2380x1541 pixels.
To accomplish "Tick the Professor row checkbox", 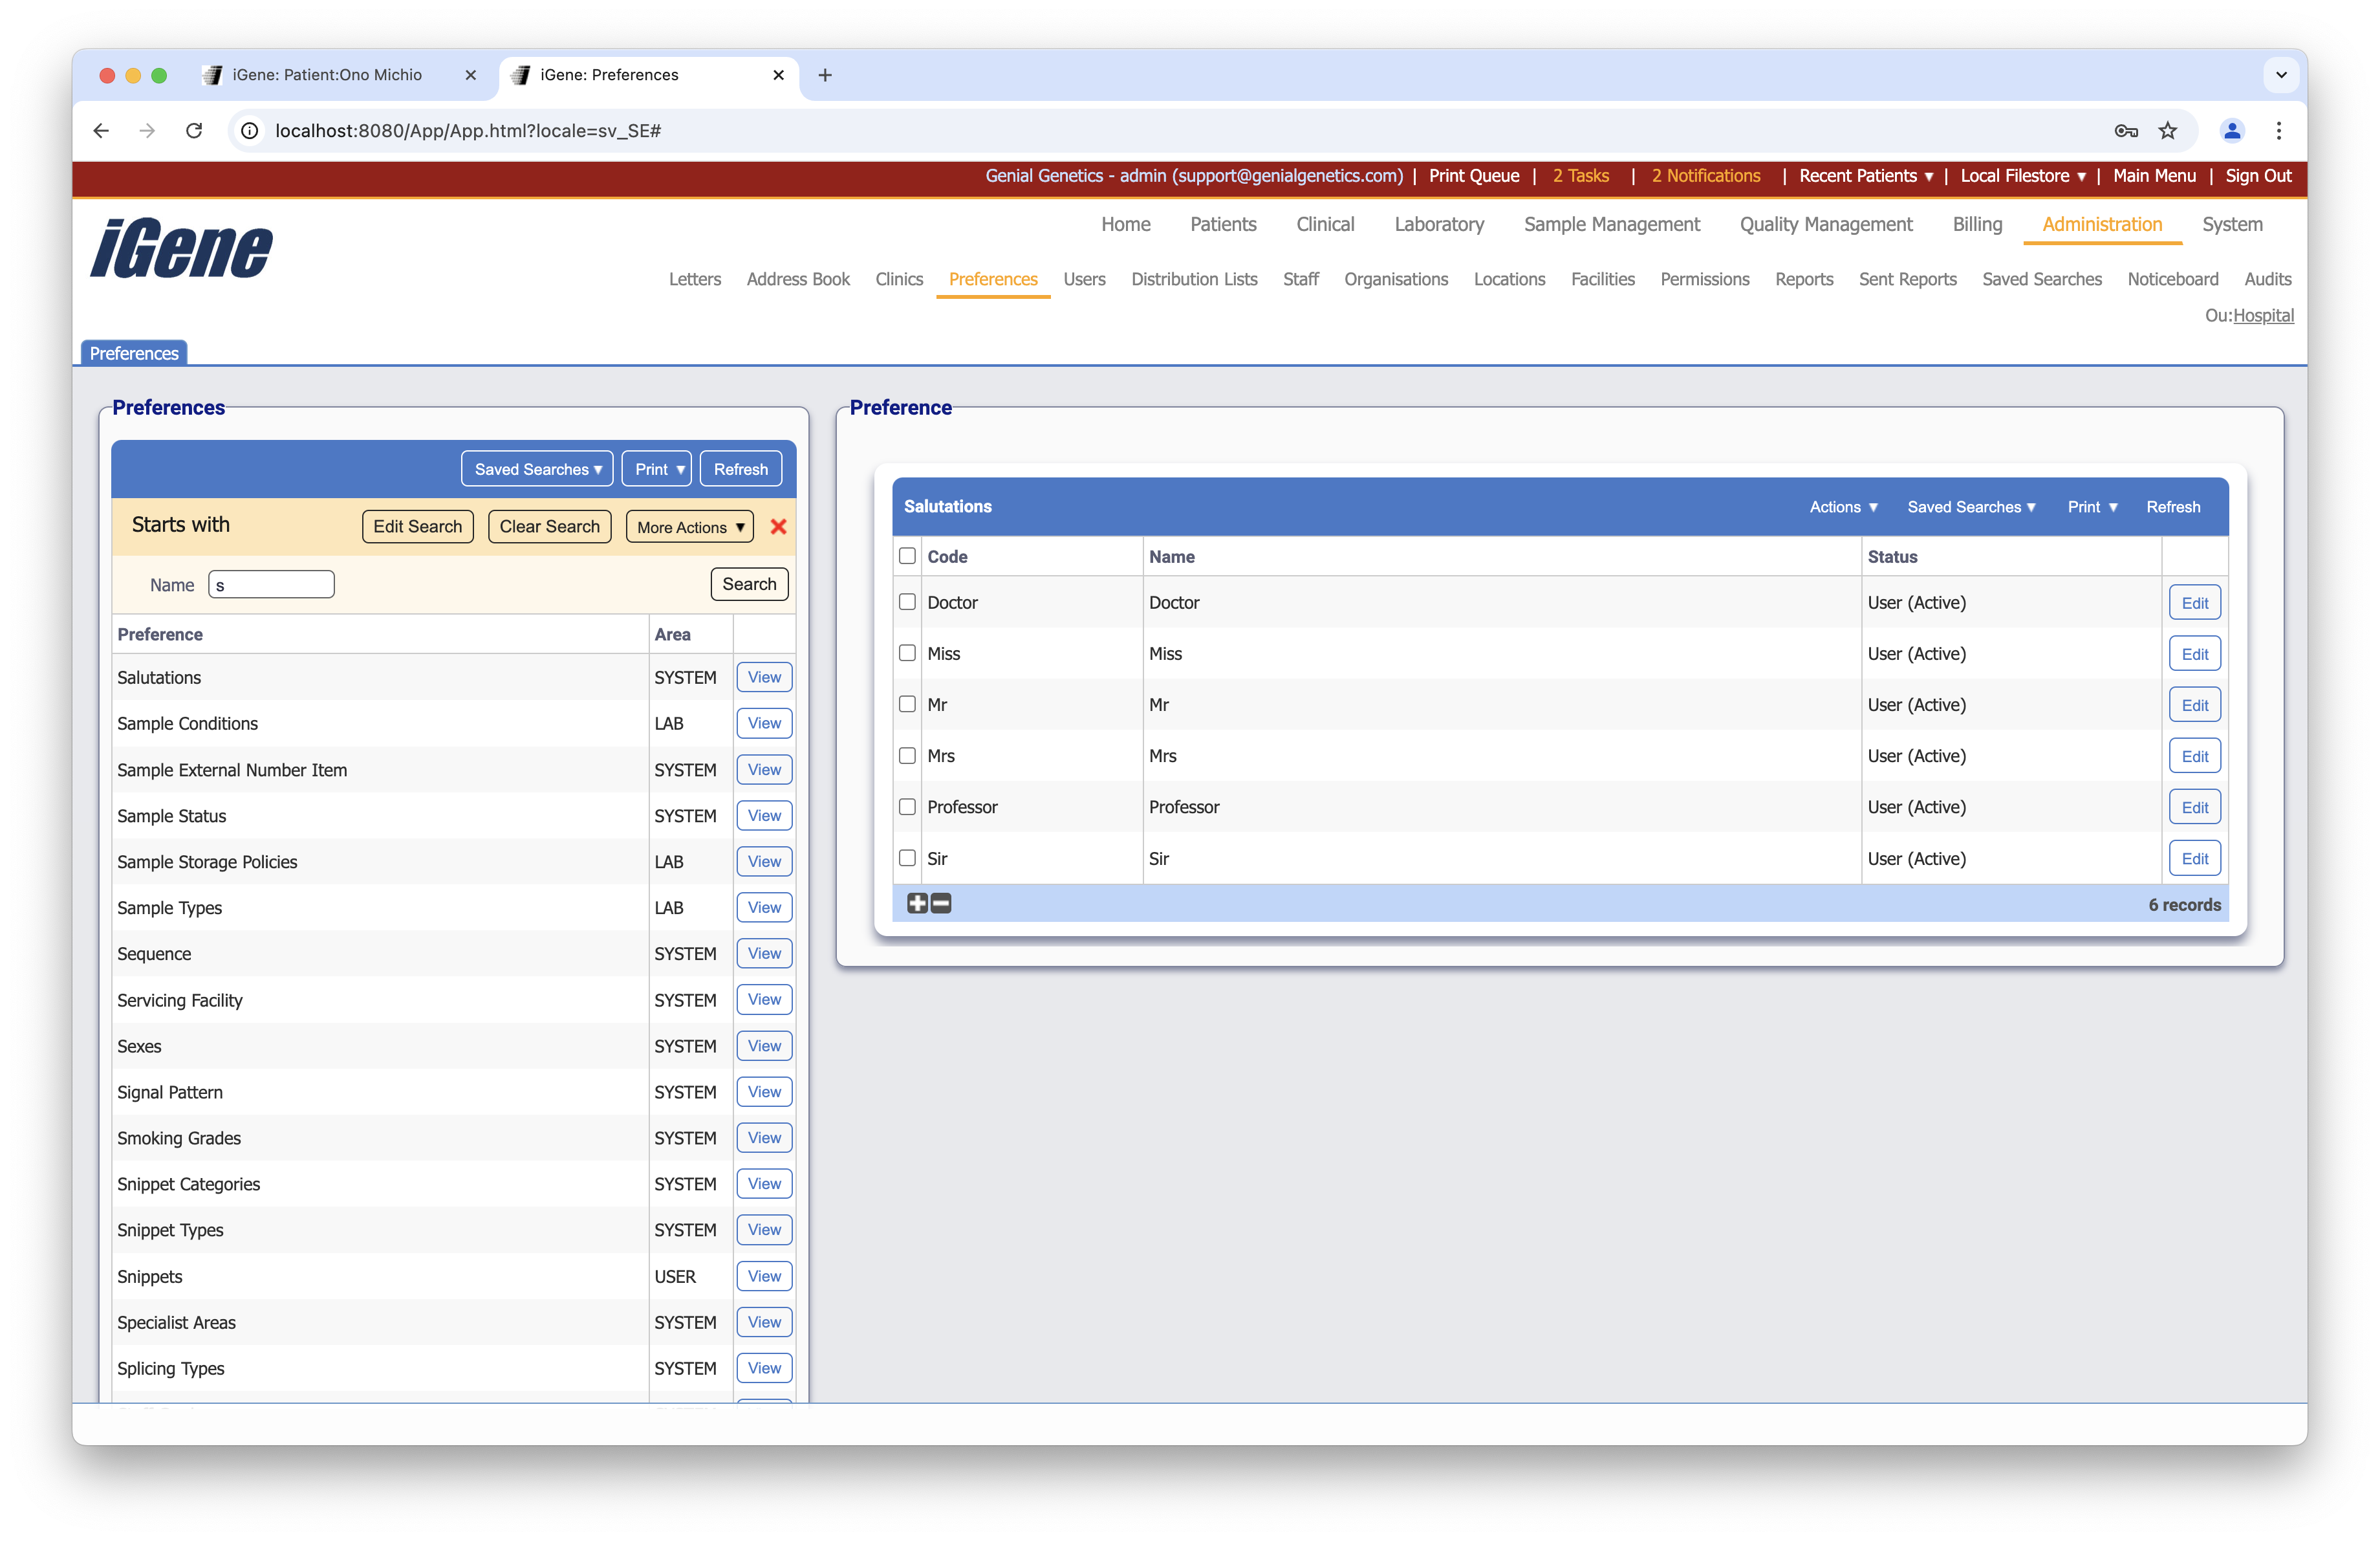I will click(x=907, y=806).
